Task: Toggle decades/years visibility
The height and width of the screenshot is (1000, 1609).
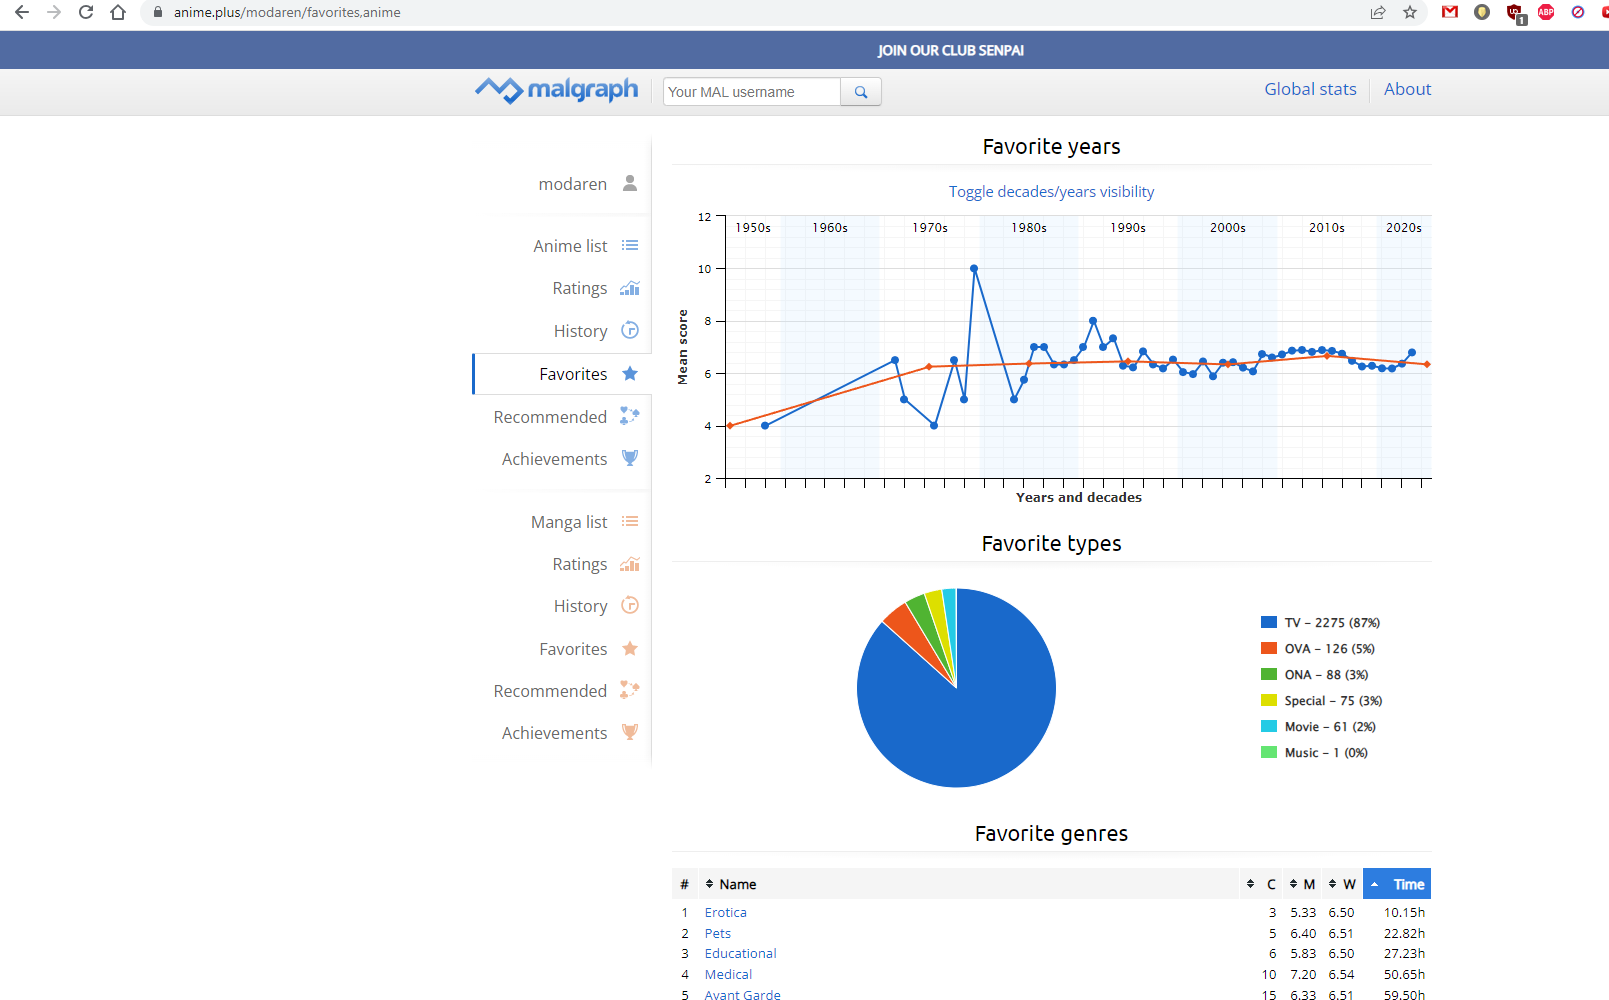Action: 1051,192
